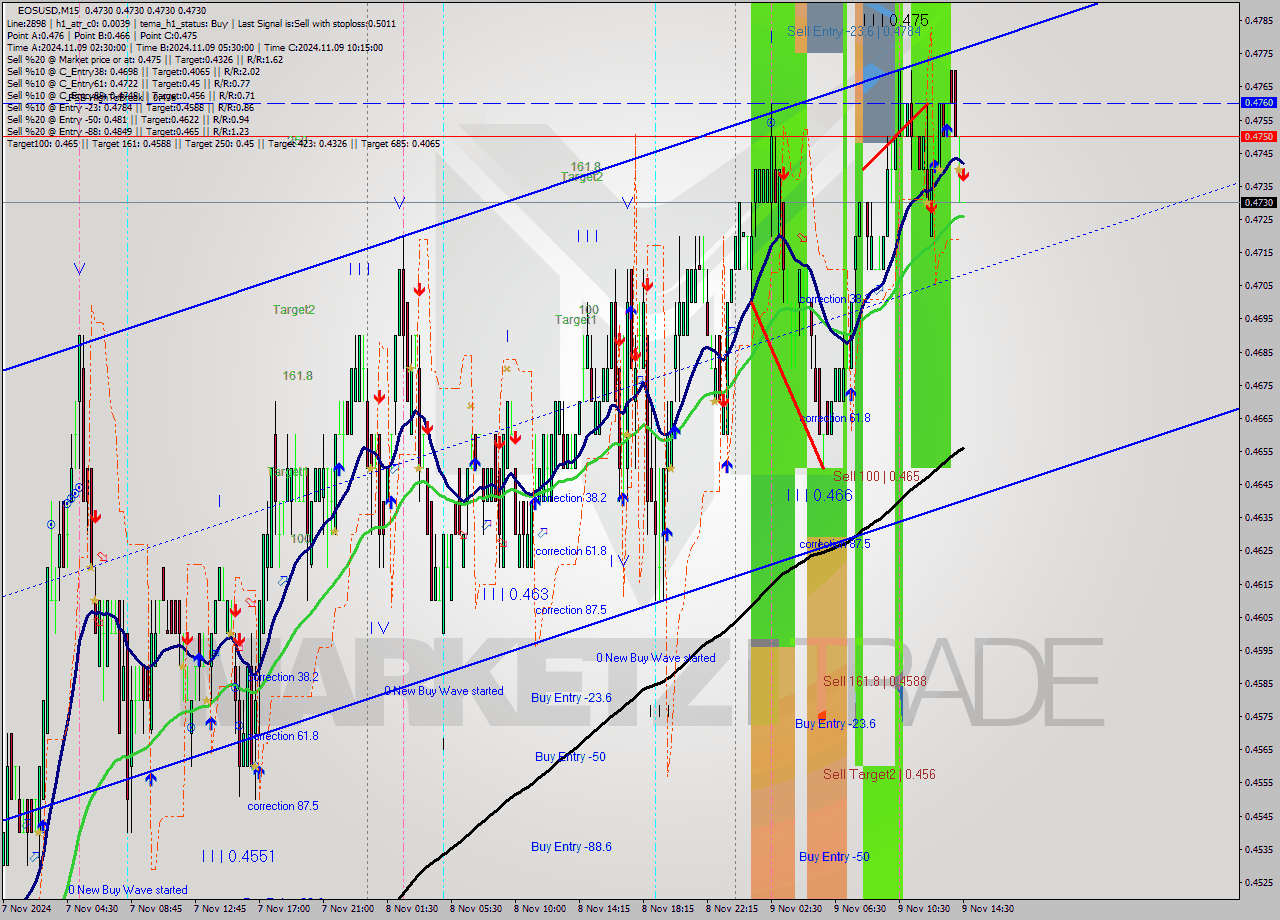This screenshot has height=920, width=1280.
Task: Click the '| | | 0.4551' level label
Action: [238, 857]
